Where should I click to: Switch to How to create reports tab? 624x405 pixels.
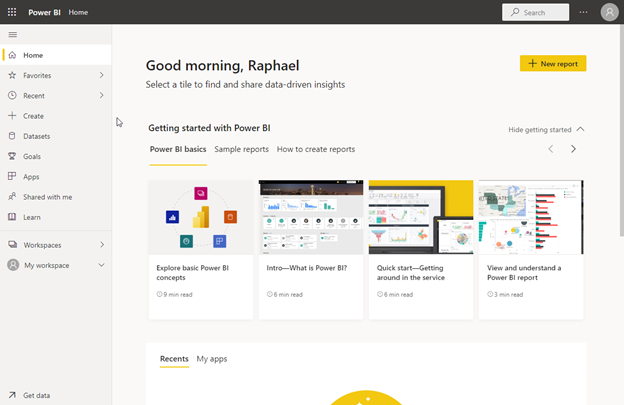pyautogui.click(x=316, y=149)
